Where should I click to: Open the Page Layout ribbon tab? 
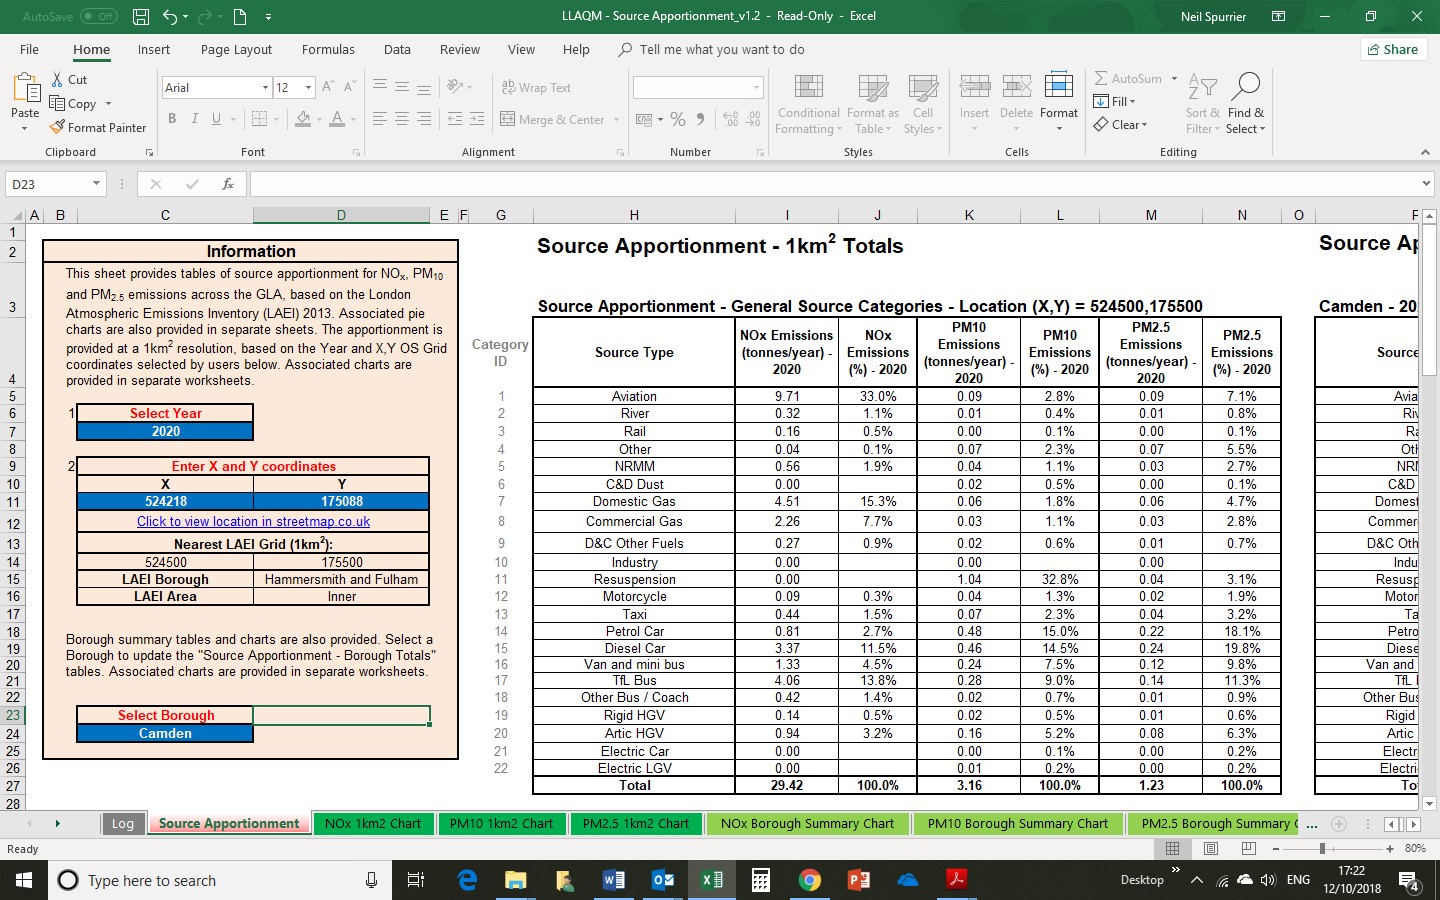tap(236, 49)
